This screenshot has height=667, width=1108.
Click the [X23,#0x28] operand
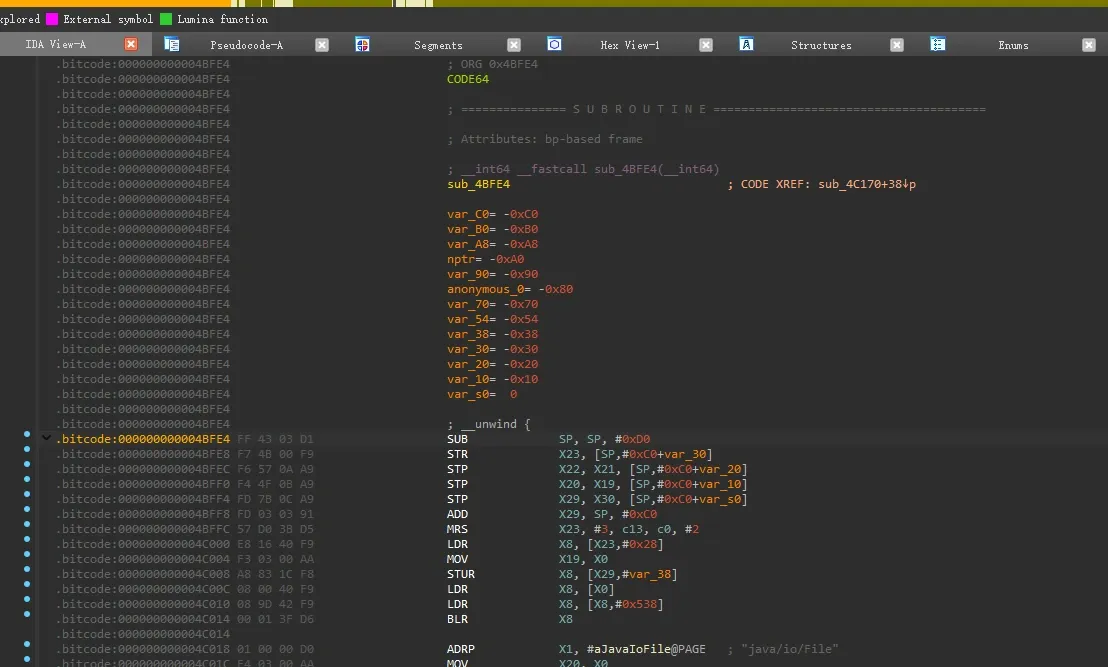click(x=625, y=544)
